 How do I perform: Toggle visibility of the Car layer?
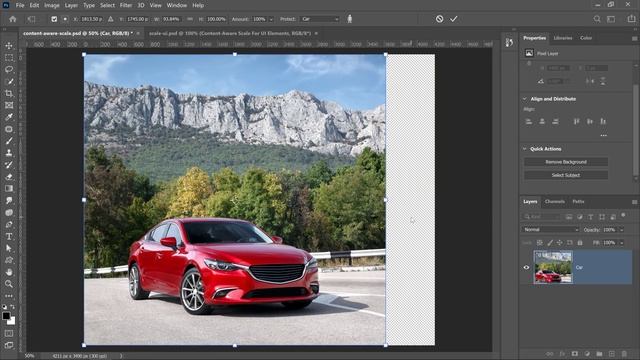tap(526, 267)
